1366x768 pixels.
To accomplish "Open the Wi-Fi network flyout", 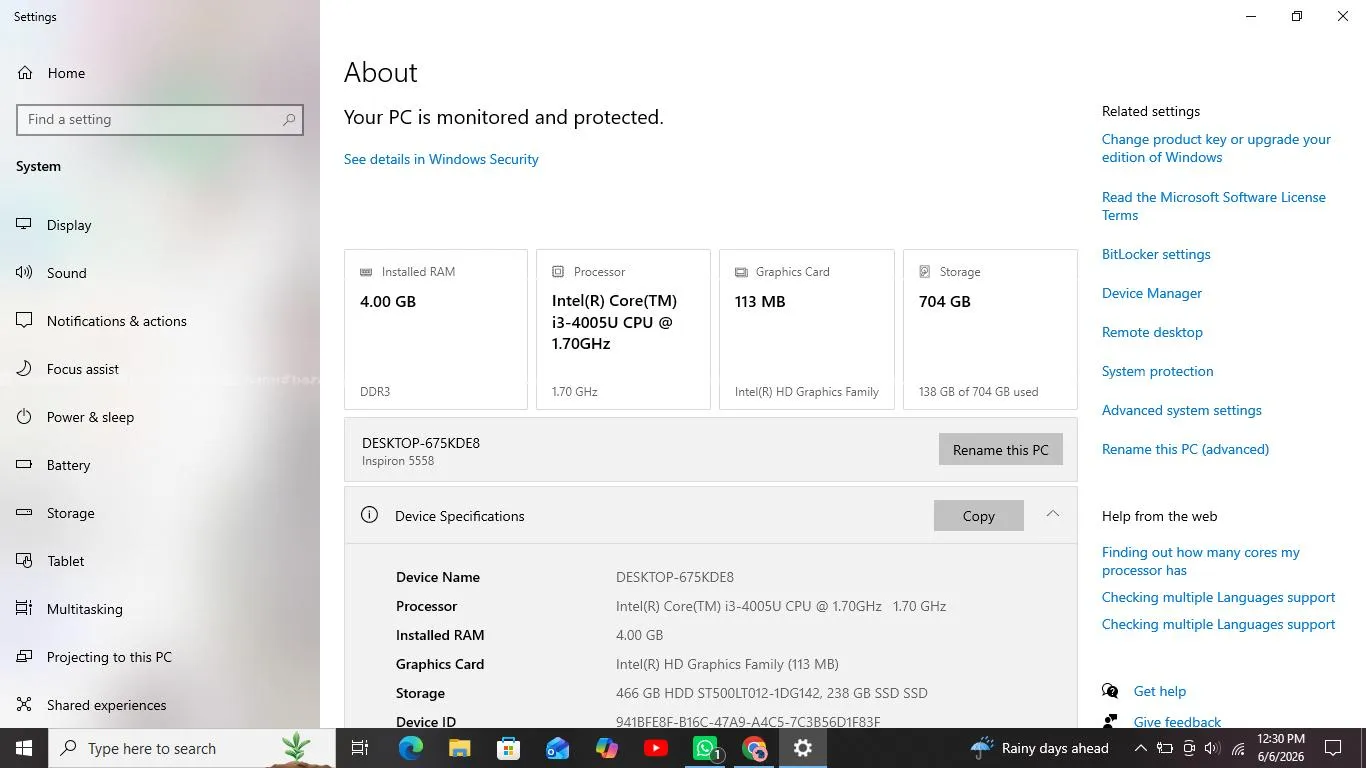I will (1238, 748).
